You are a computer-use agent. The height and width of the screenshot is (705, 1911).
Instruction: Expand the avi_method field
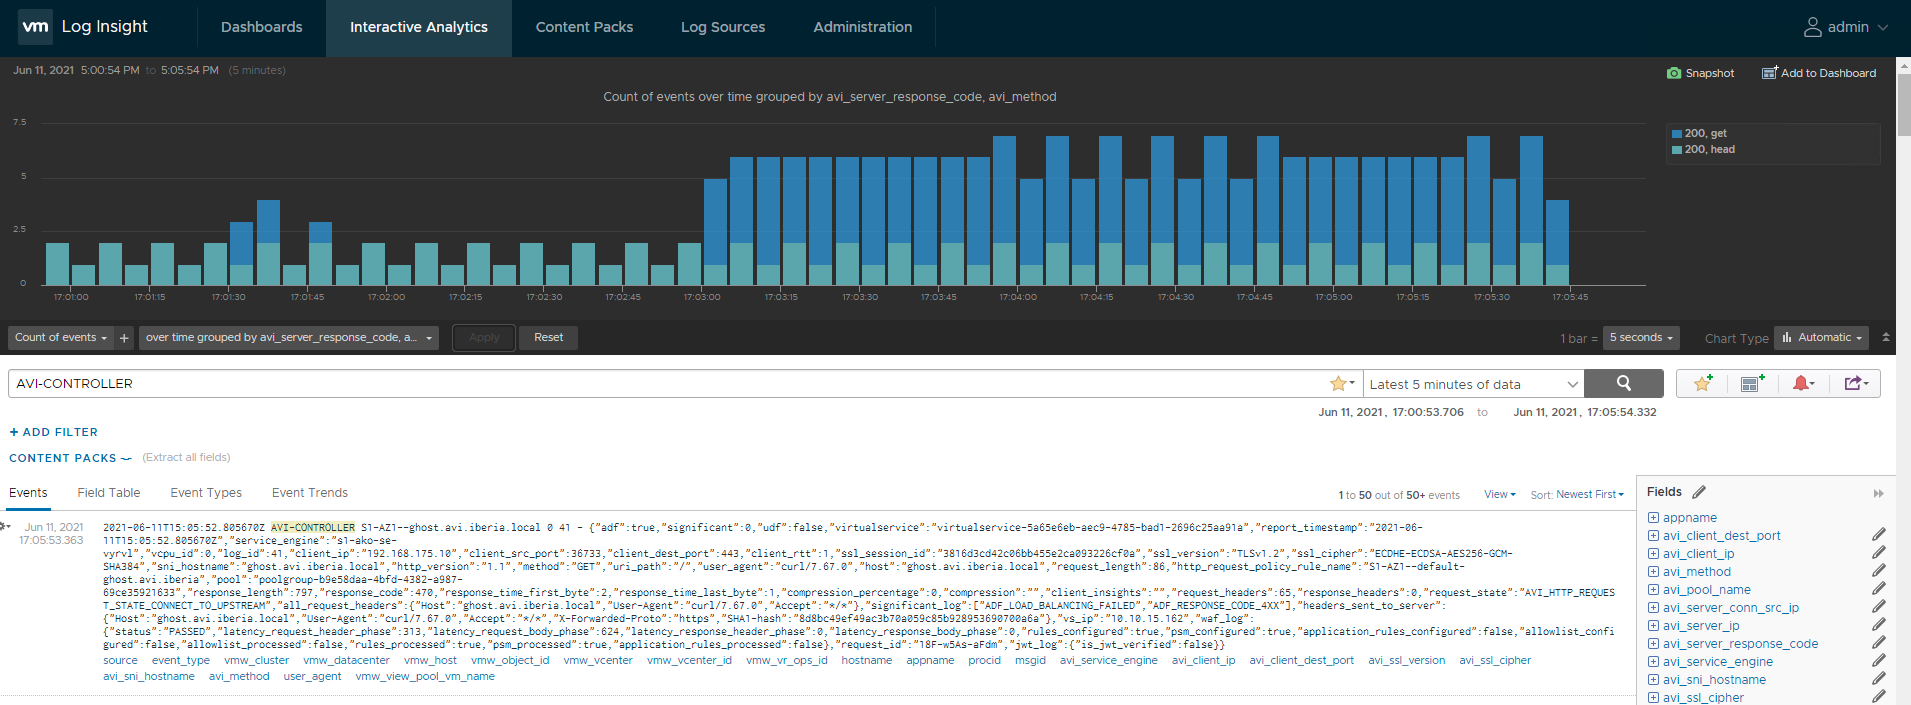[1654, 572]
